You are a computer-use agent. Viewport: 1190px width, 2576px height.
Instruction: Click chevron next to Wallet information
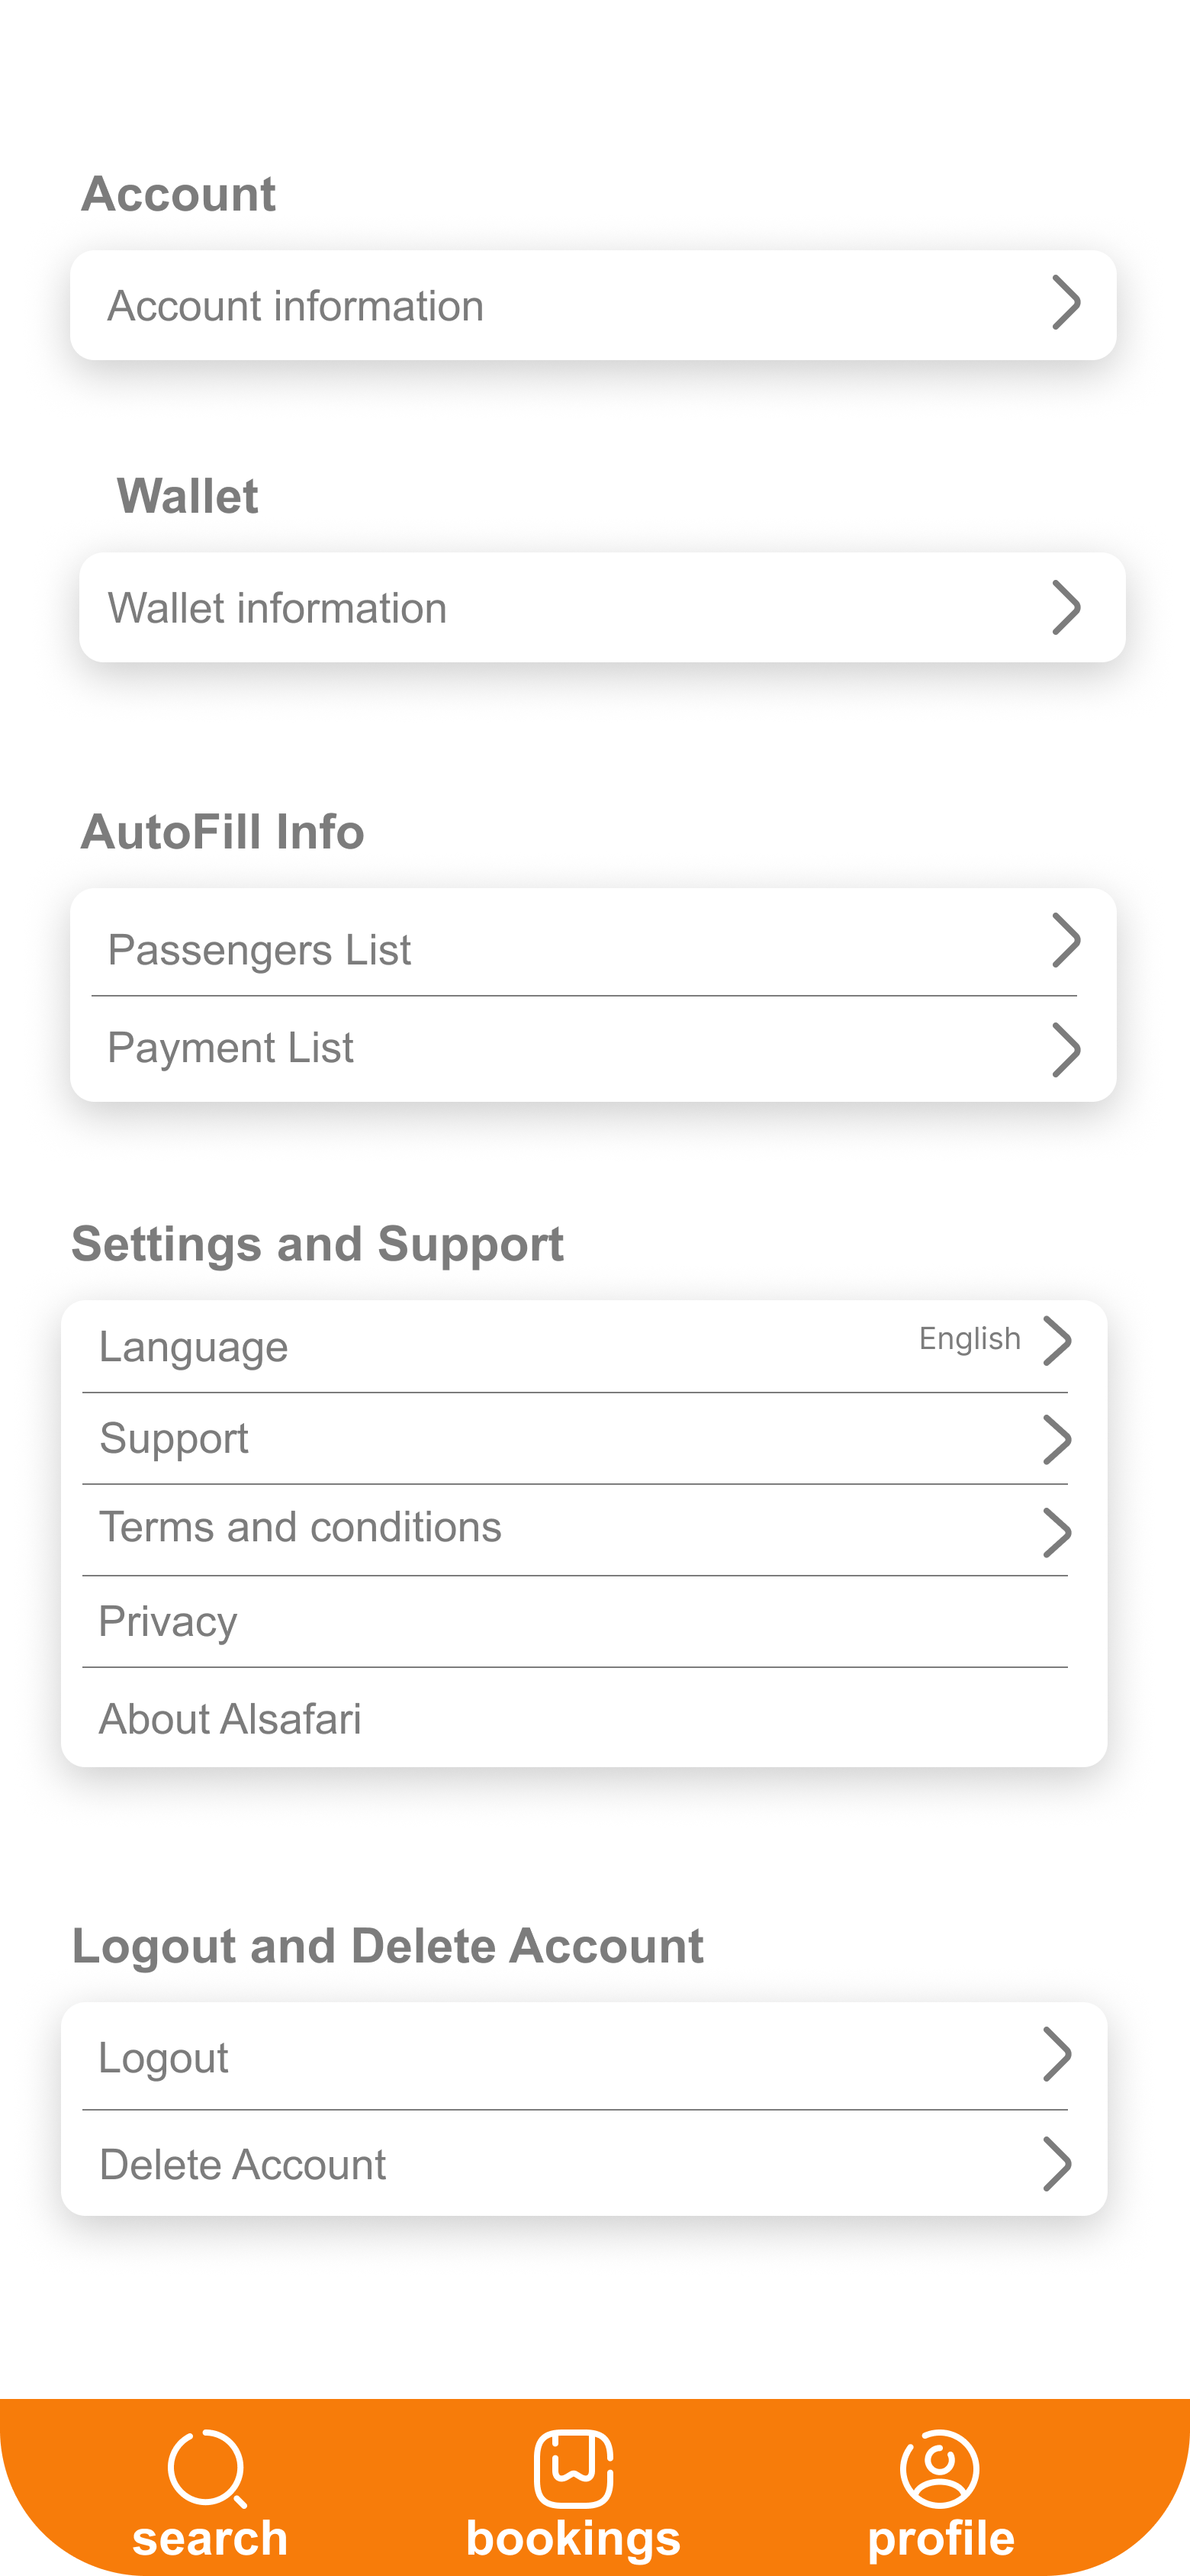click(1066, 607)
